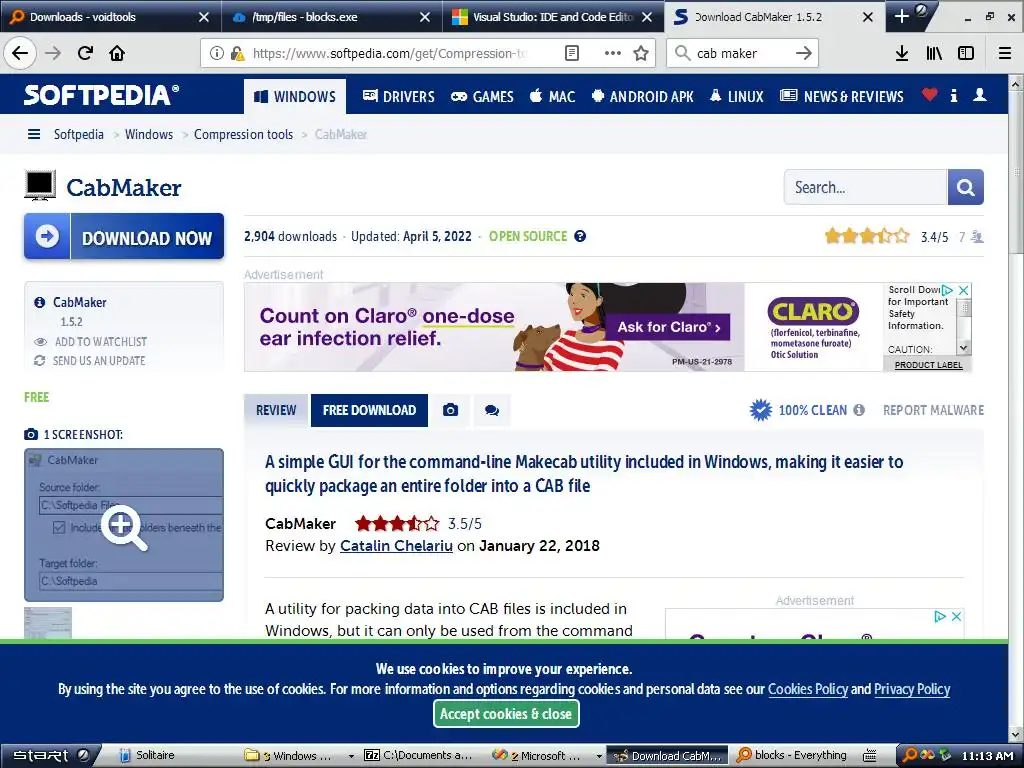Accept cookies & close button

(x=506, y=714)
